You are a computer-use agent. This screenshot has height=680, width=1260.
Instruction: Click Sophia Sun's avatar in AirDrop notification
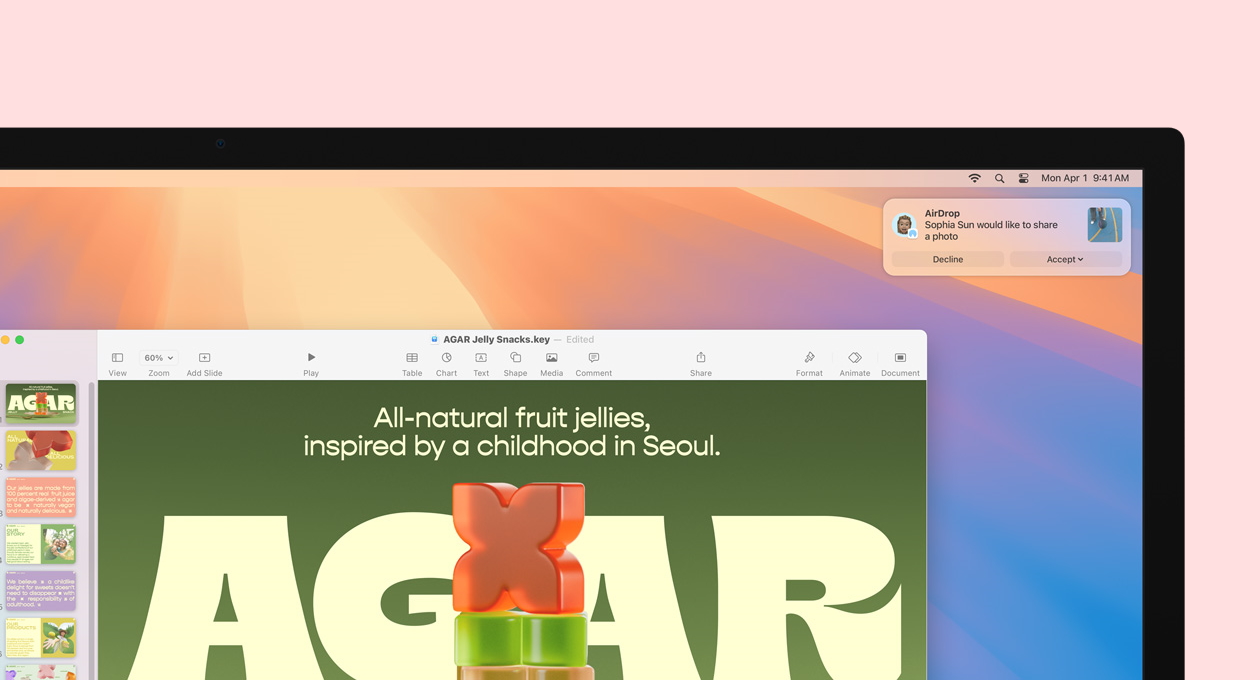coord(904,225)
